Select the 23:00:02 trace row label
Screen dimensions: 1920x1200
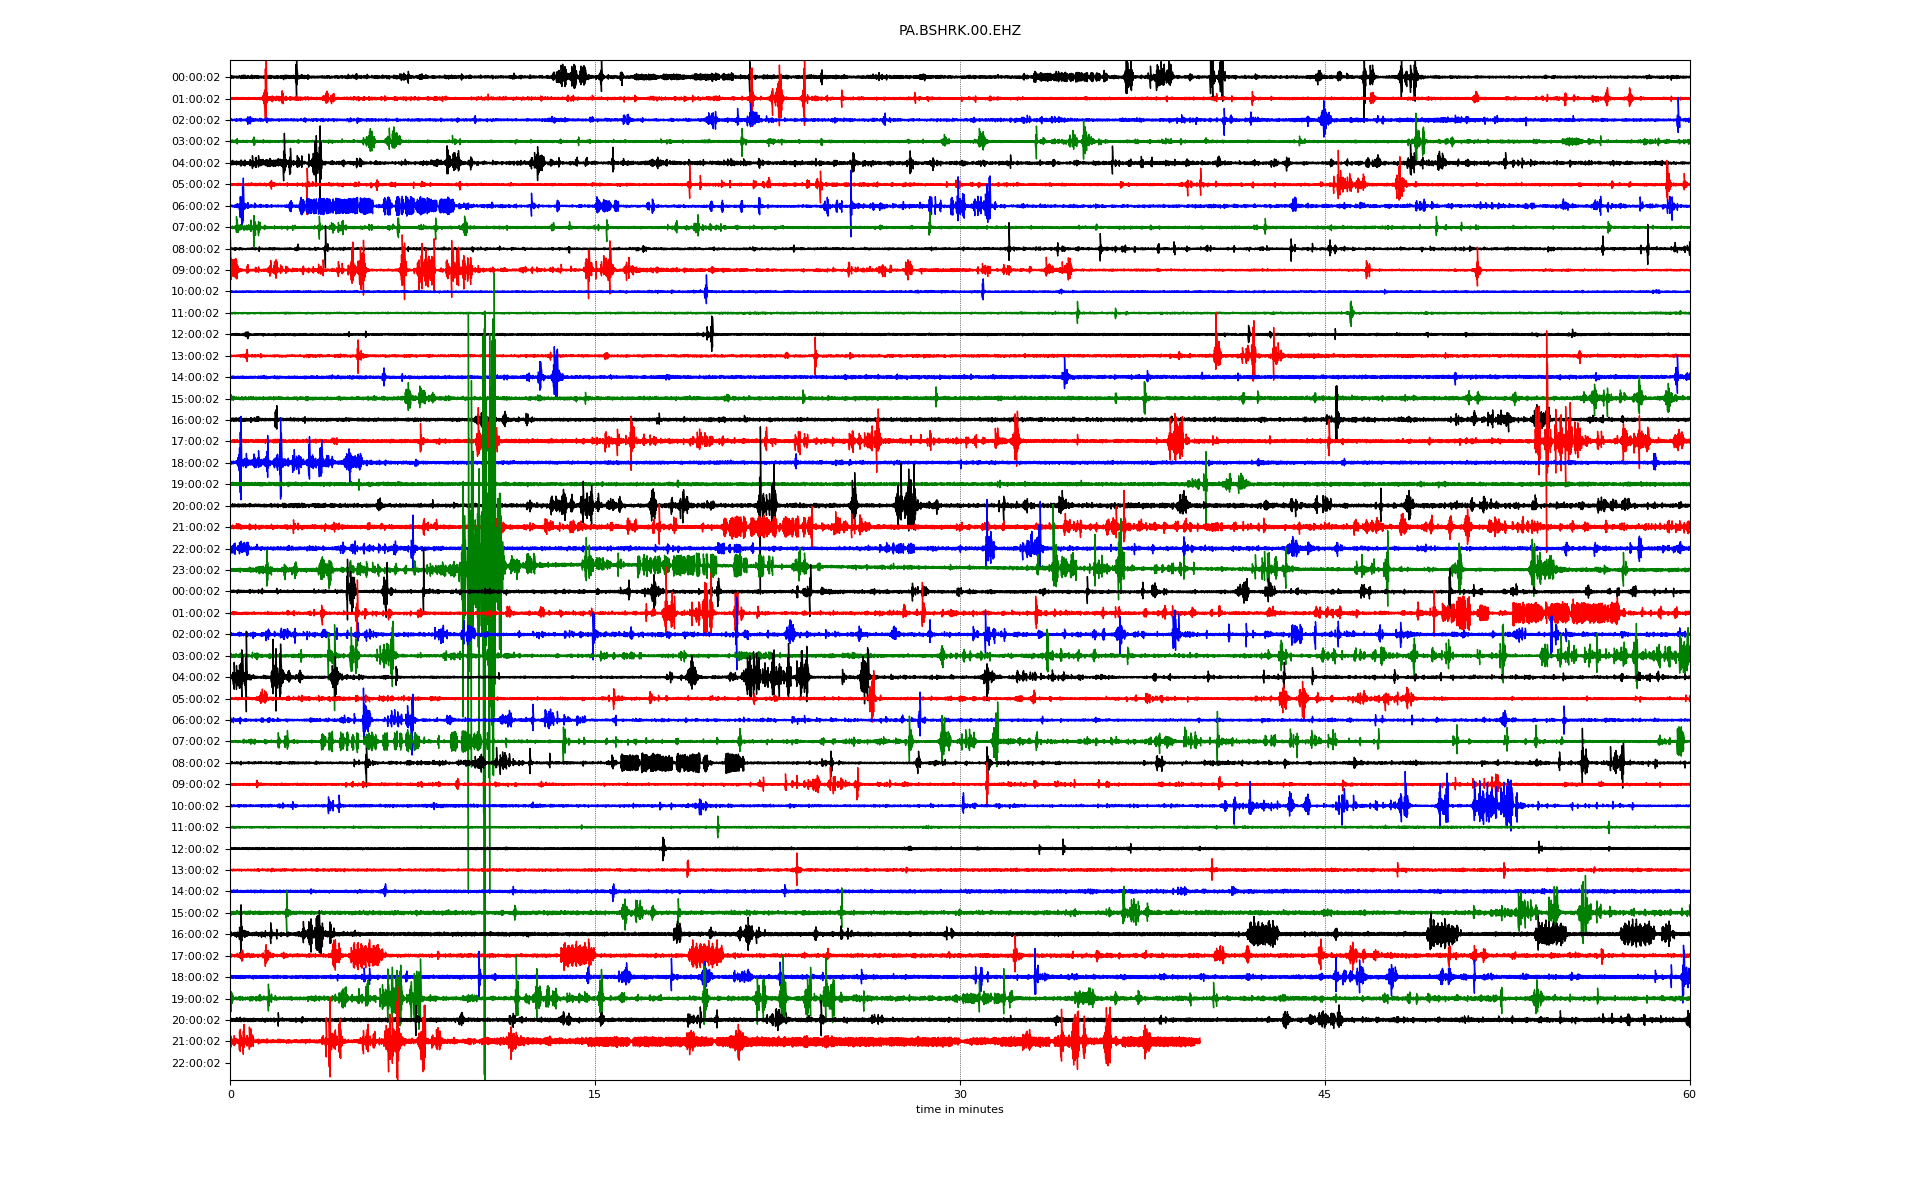[x=195, y=571]
